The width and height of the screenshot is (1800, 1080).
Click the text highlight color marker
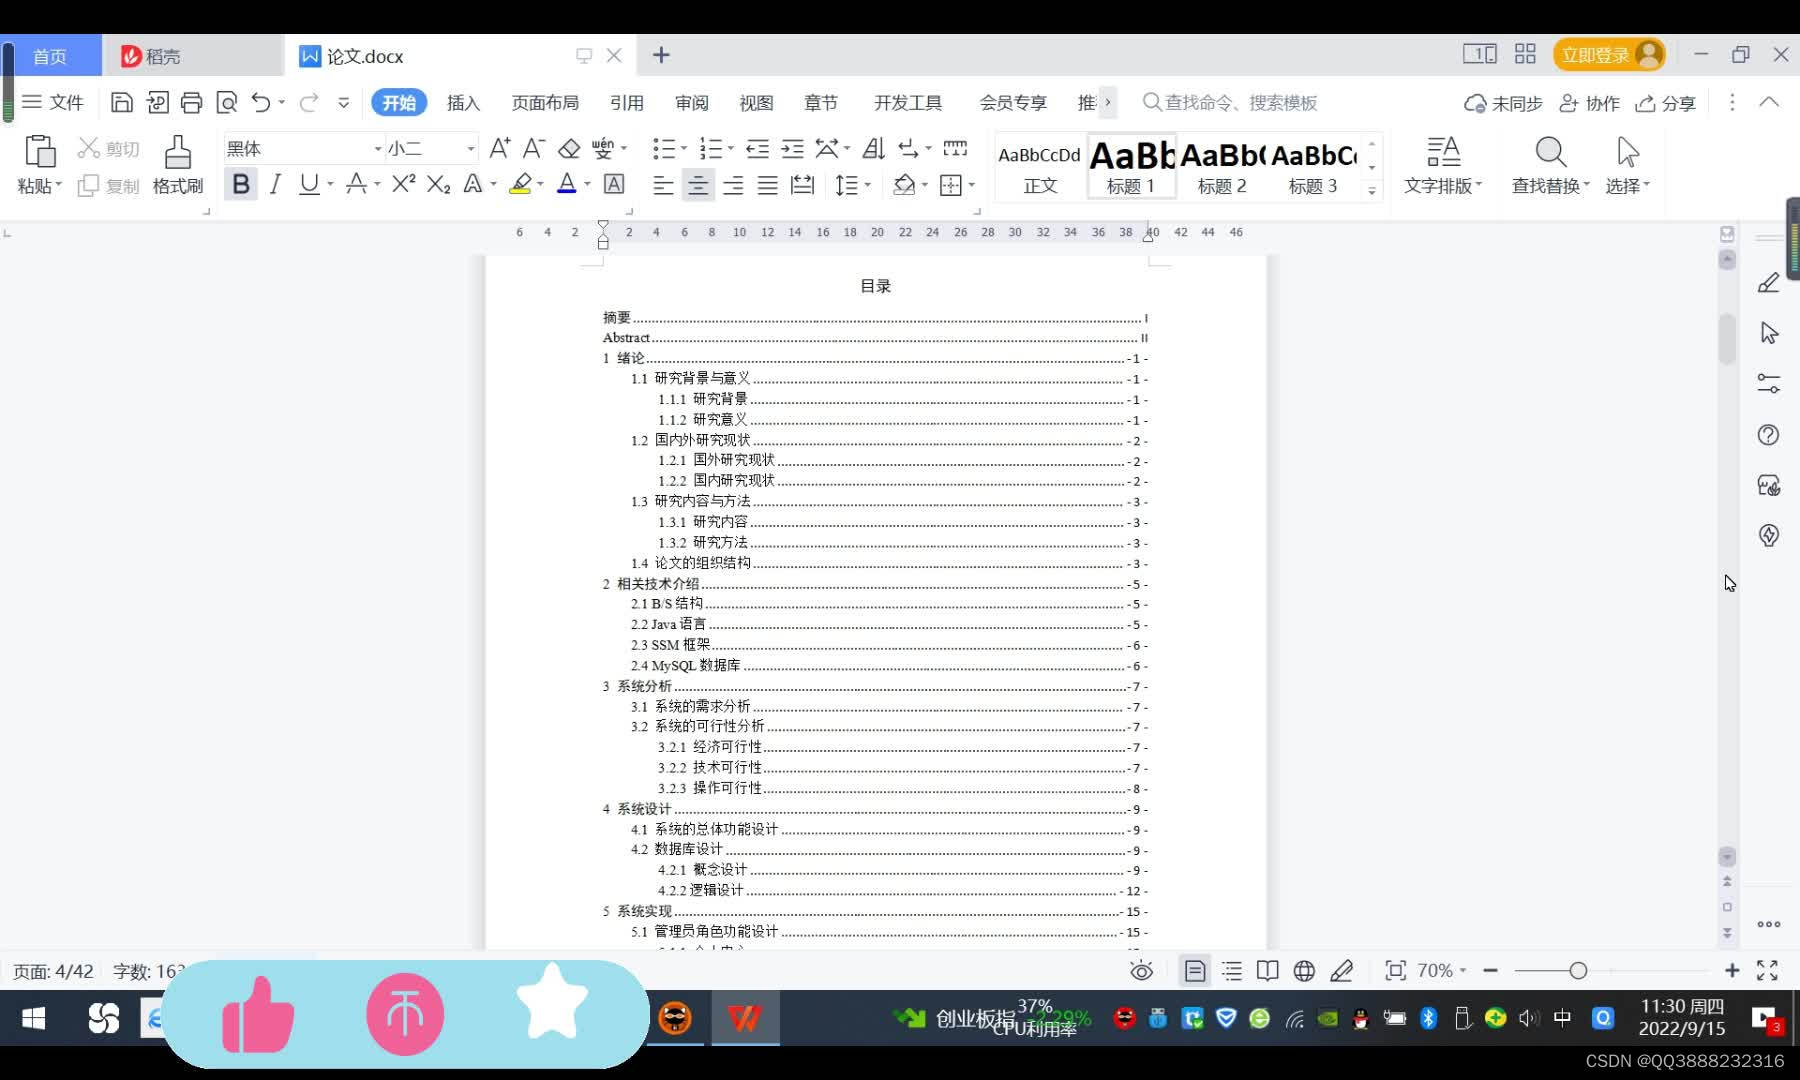coord(520,184)
